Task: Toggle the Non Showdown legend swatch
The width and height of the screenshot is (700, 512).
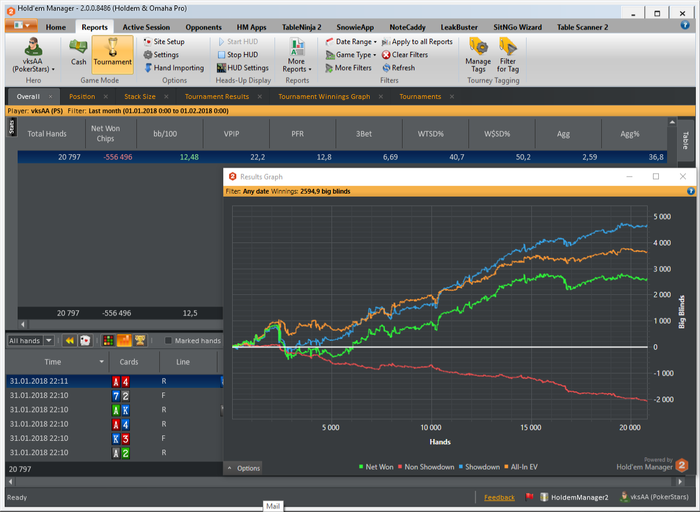Action: [400, 467]
